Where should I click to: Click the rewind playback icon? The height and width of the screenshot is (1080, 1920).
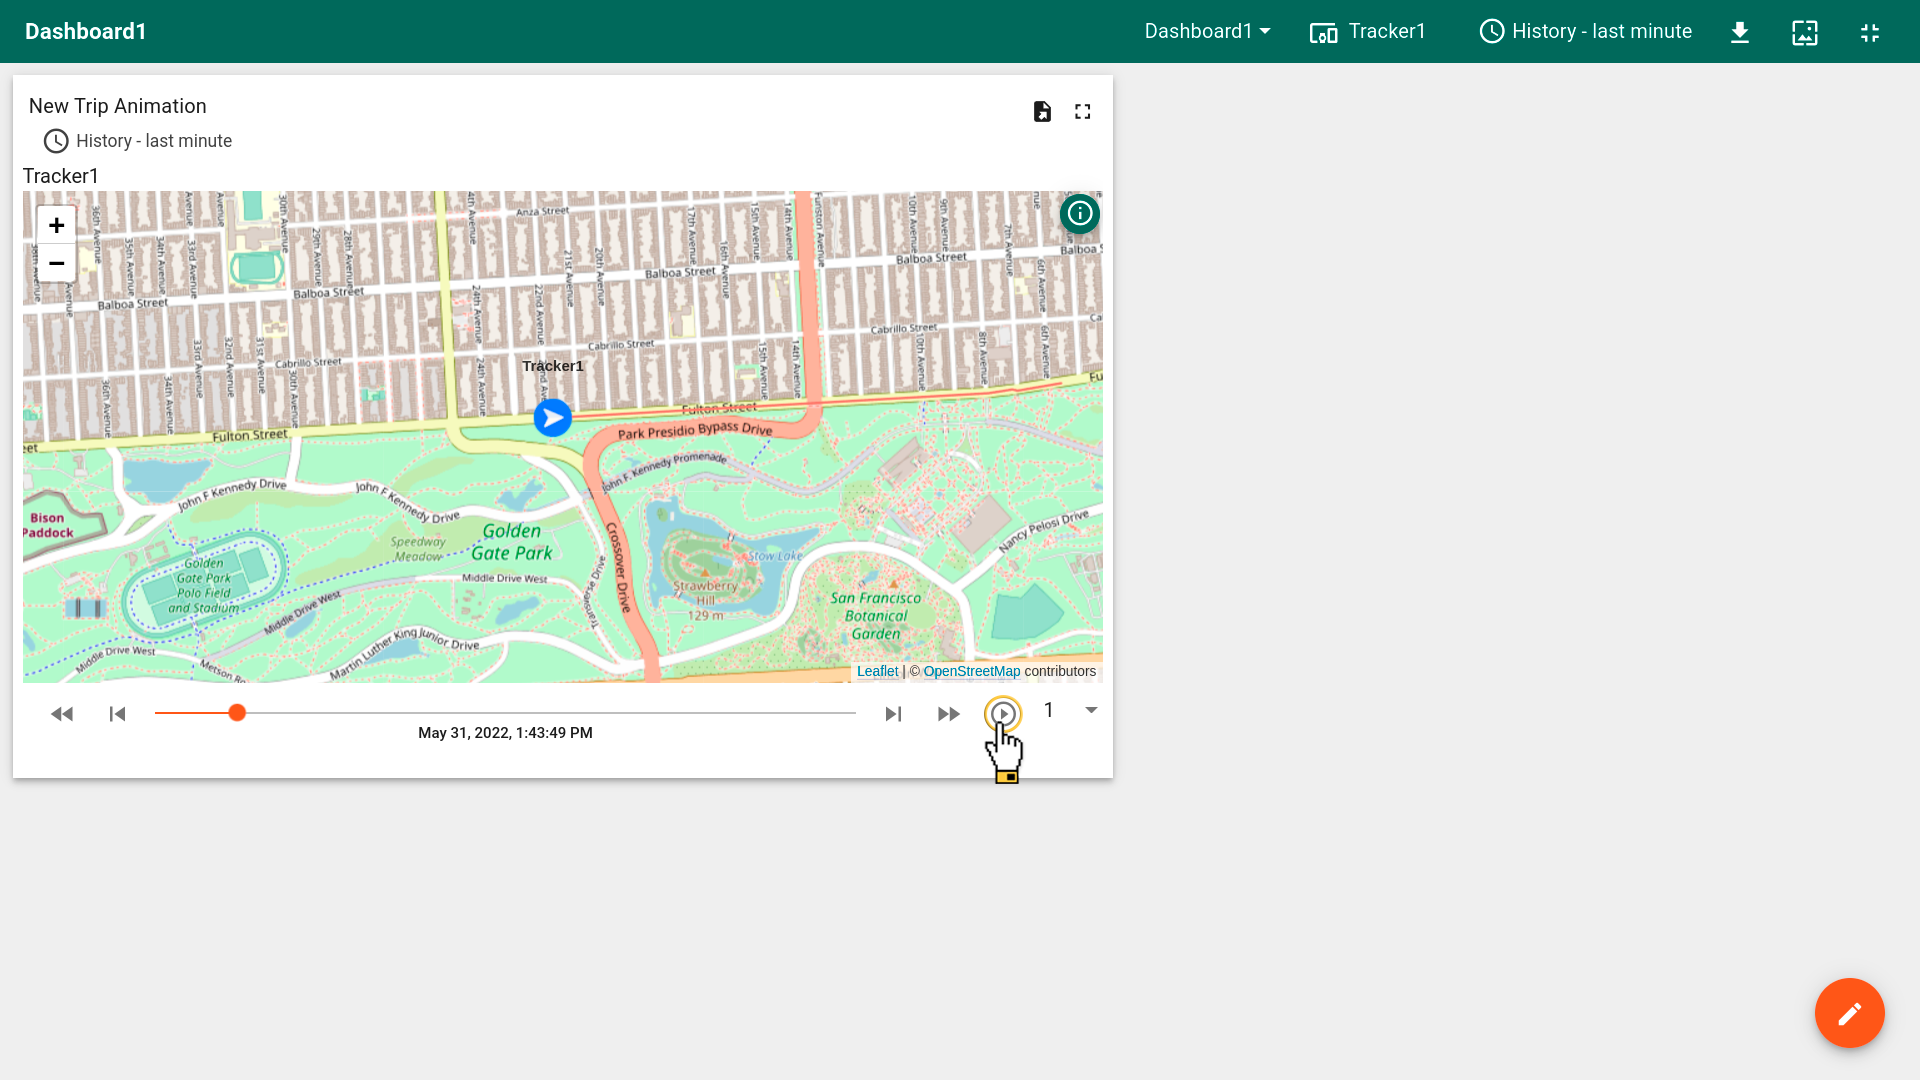pyautogui.click(x=62, y=714)
